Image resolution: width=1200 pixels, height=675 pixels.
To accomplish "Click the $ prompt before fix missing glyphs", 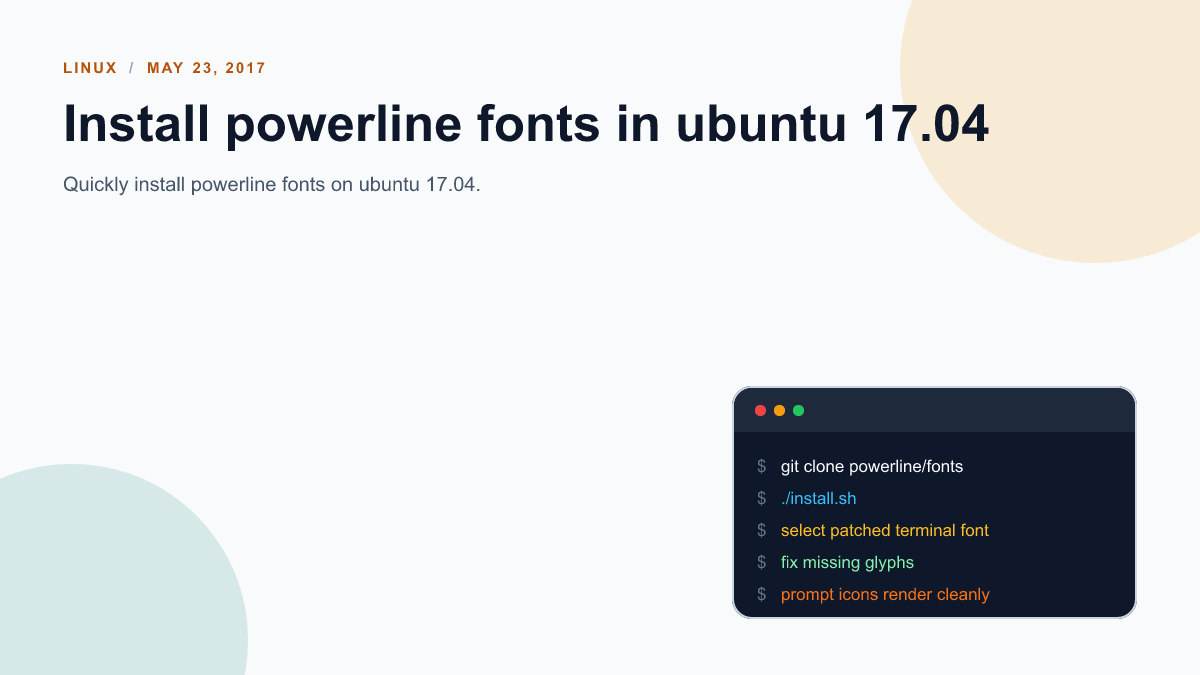I will coord(761,562).
